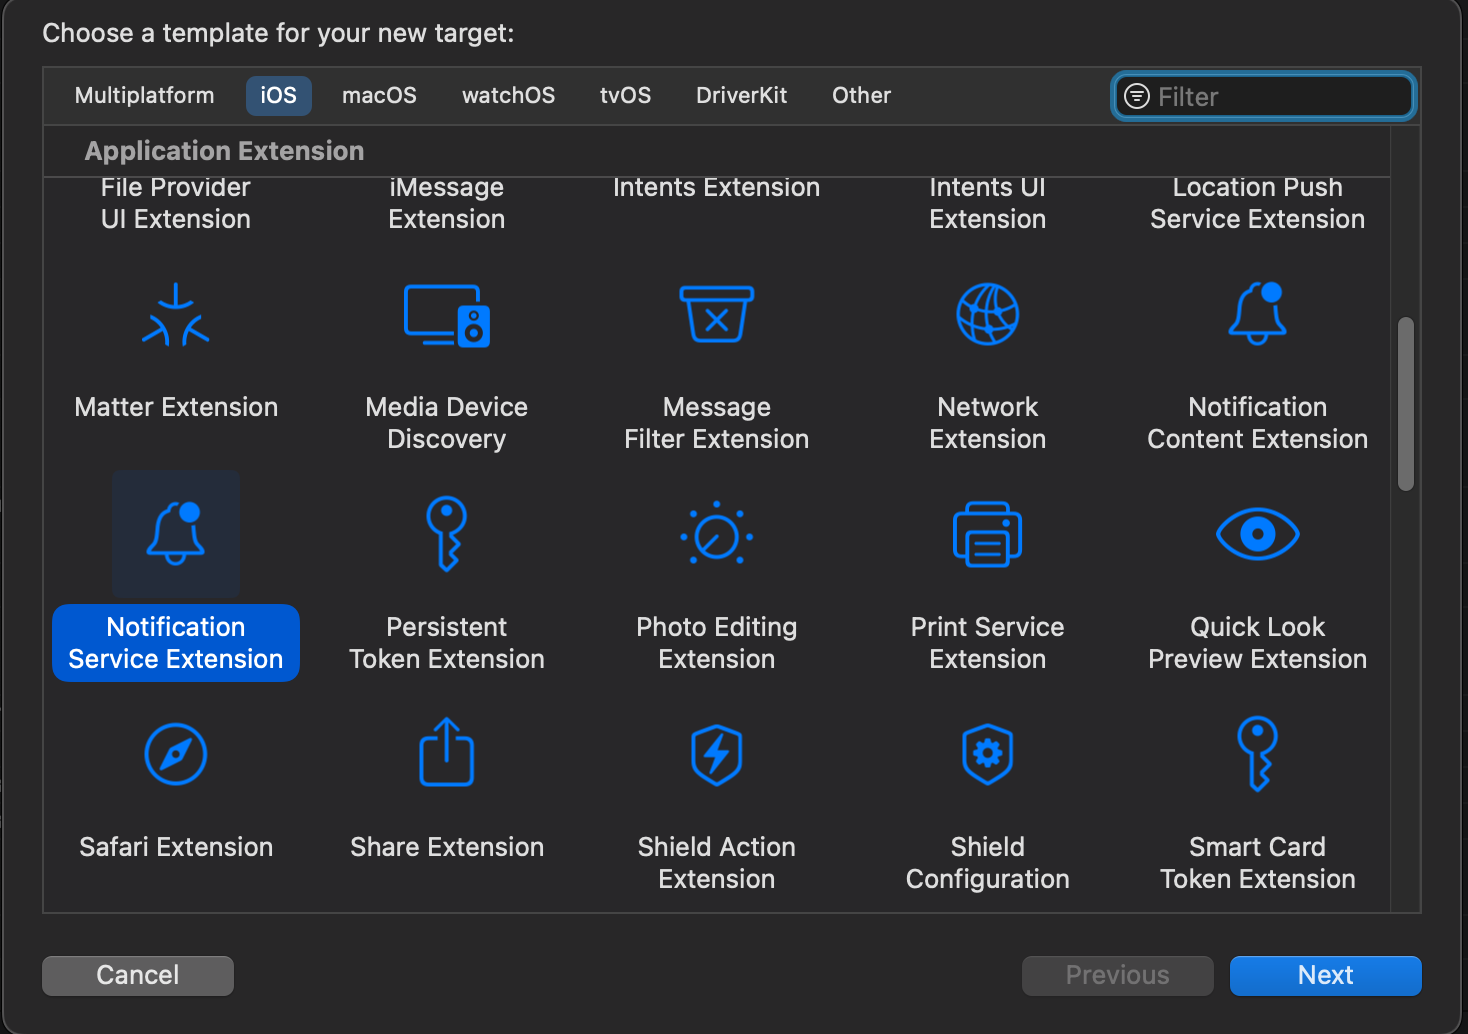1468x1034 pixels.
Task: Pick the Persistent Token Extension key icon
Action: coord(447,534)
